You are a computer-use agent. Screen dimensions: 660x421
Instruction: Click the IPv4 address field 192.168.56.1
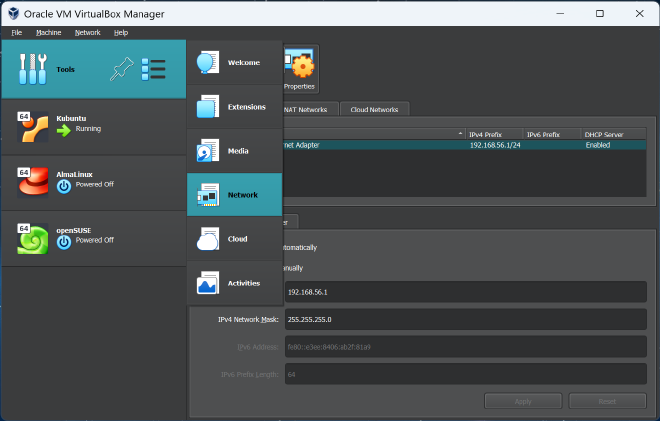pyautogui.click(x=466, y=292)
